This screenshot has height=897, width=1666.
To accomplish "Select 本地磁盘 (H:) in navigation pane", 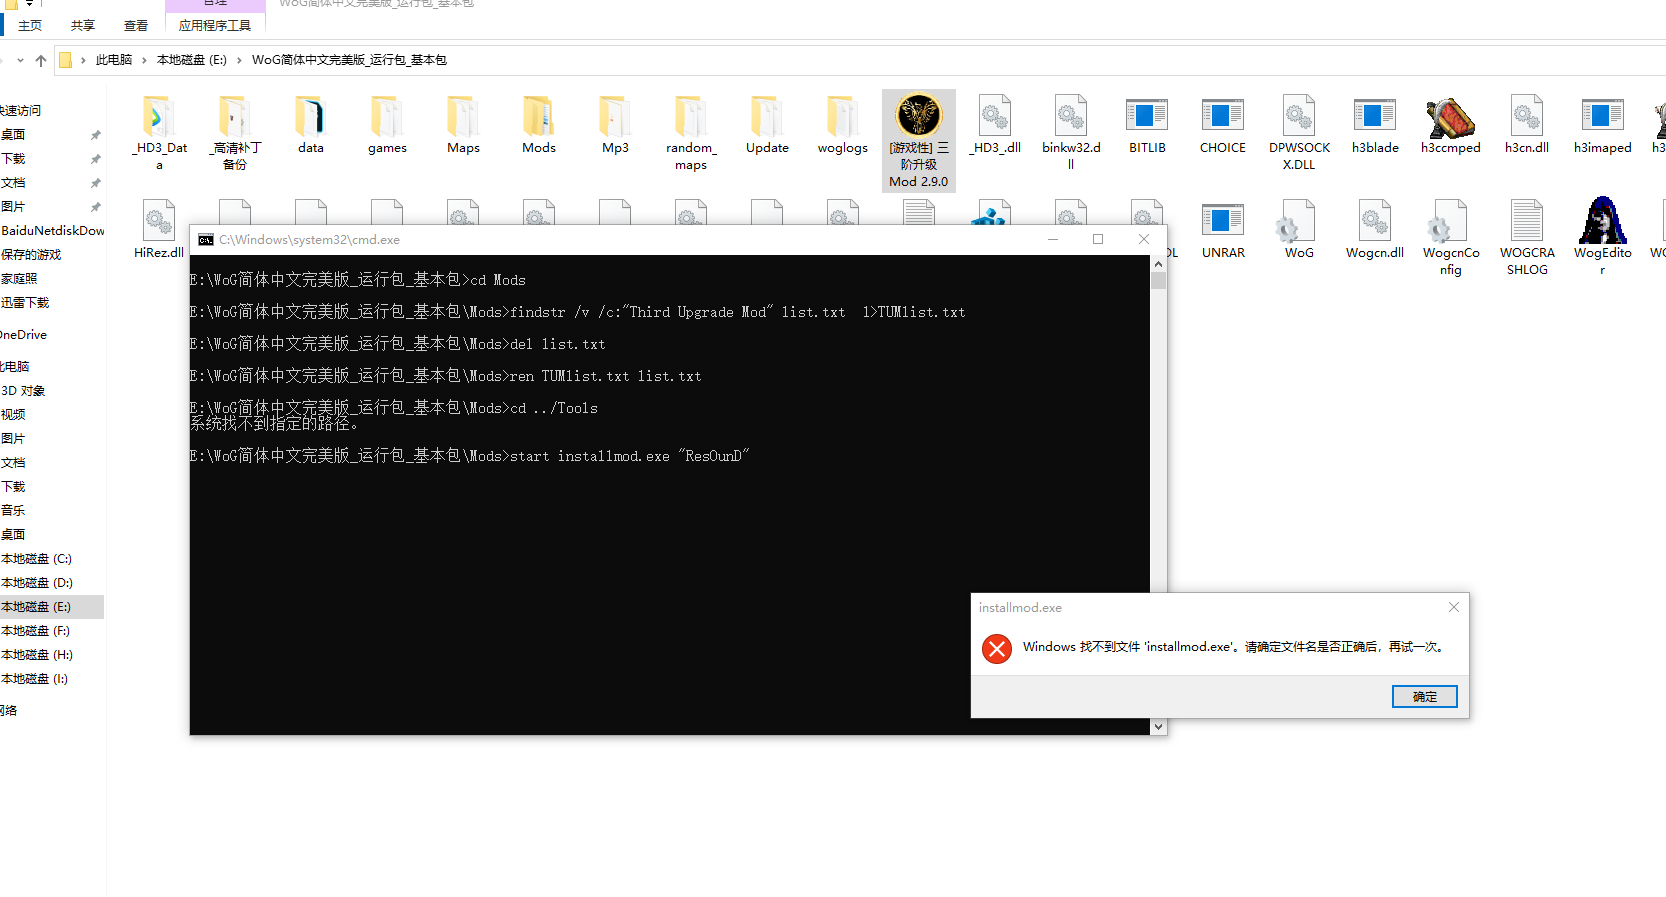I will [37, 655].
